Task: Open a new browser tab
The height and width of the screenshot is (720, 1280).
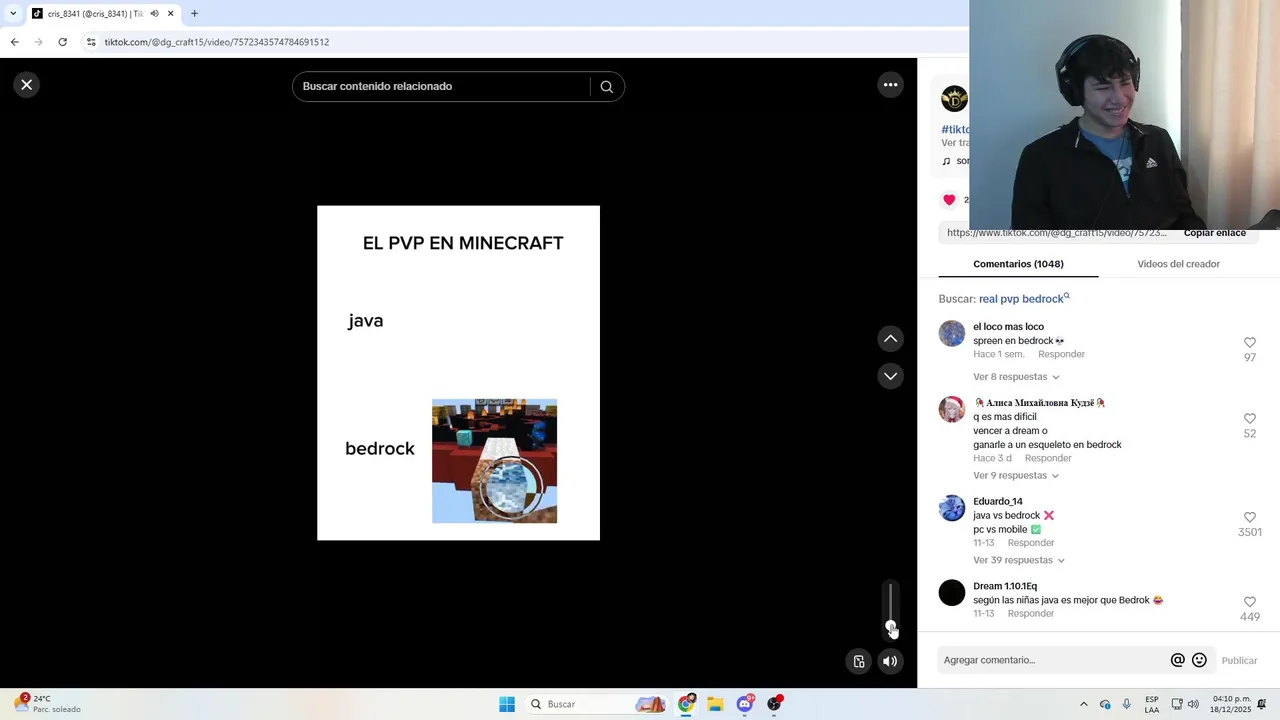Action: pos(194,14)
